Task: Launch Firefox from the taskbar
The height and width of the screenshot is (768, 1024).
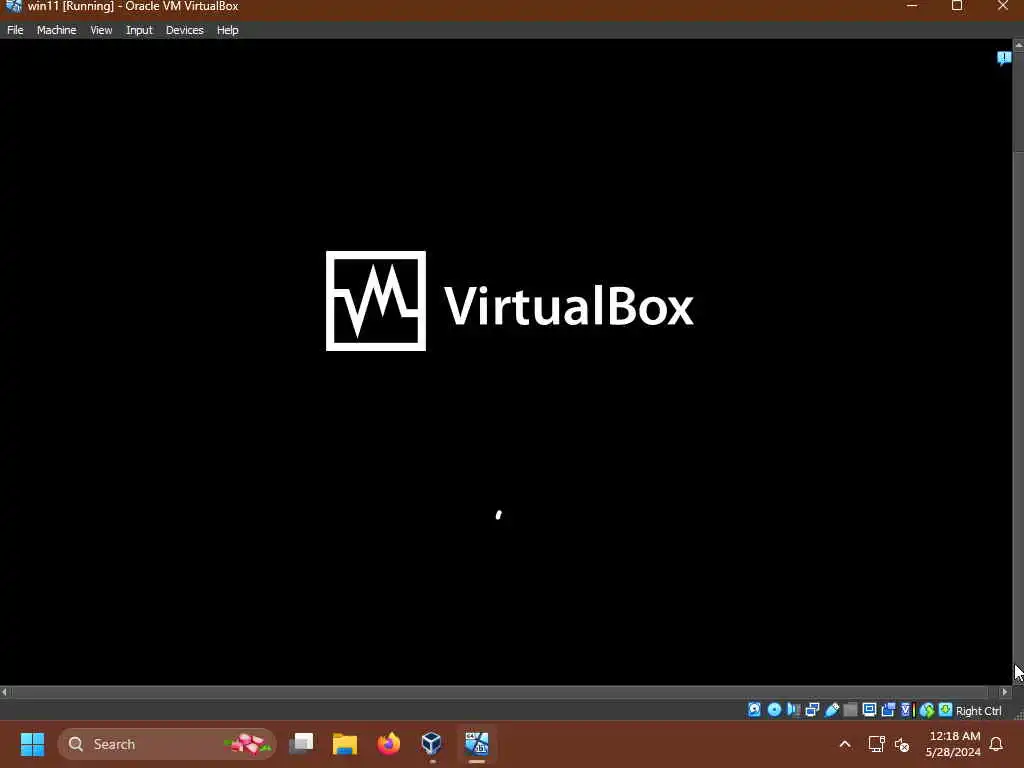Action: tap(389, 744)
